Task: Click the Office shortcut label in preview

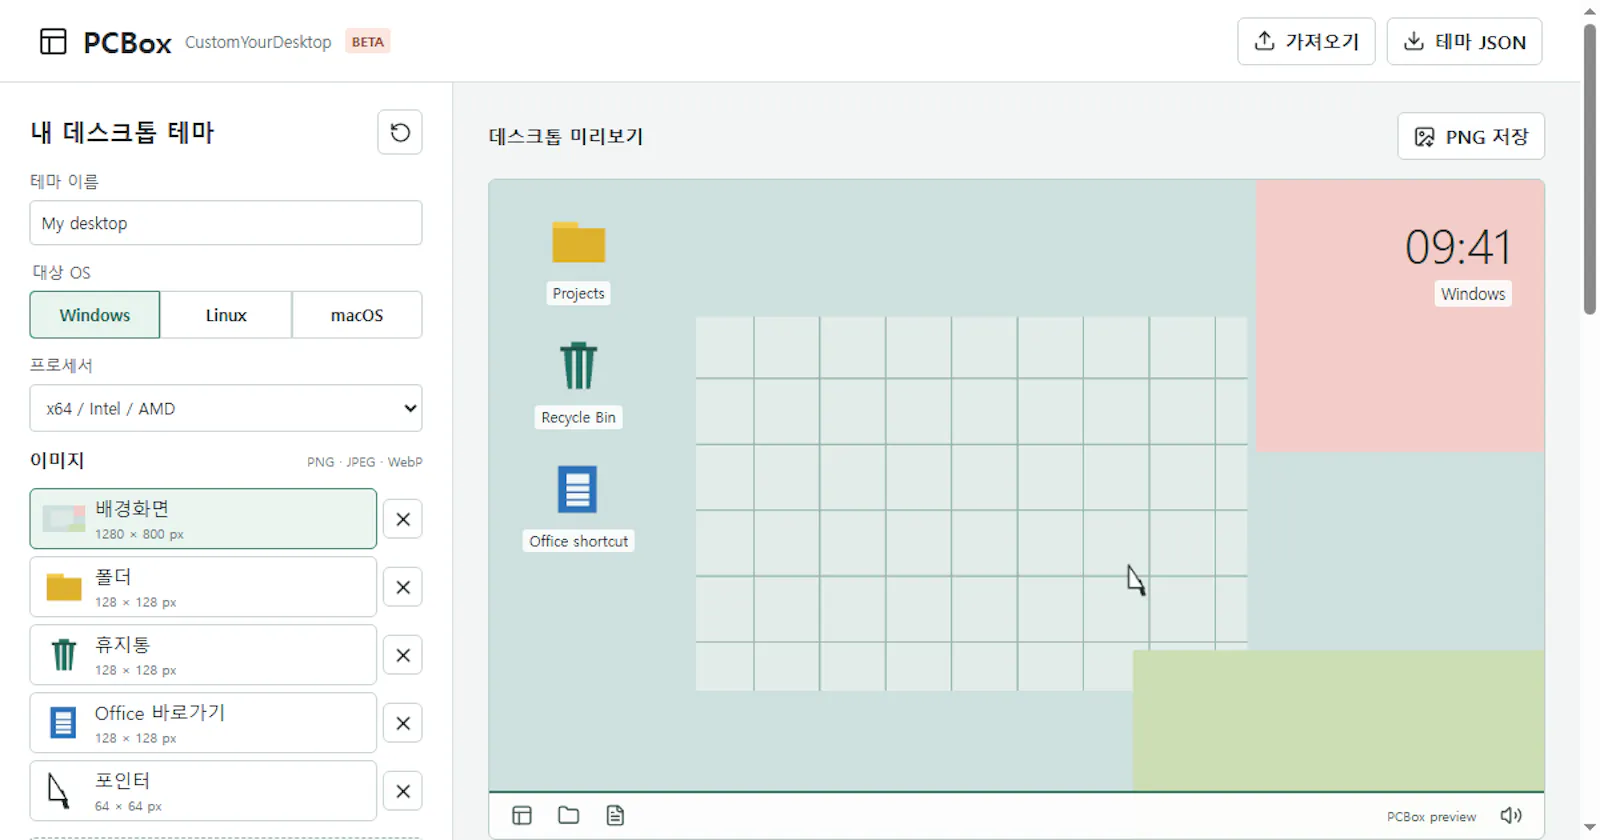Action: click(579, 541)
